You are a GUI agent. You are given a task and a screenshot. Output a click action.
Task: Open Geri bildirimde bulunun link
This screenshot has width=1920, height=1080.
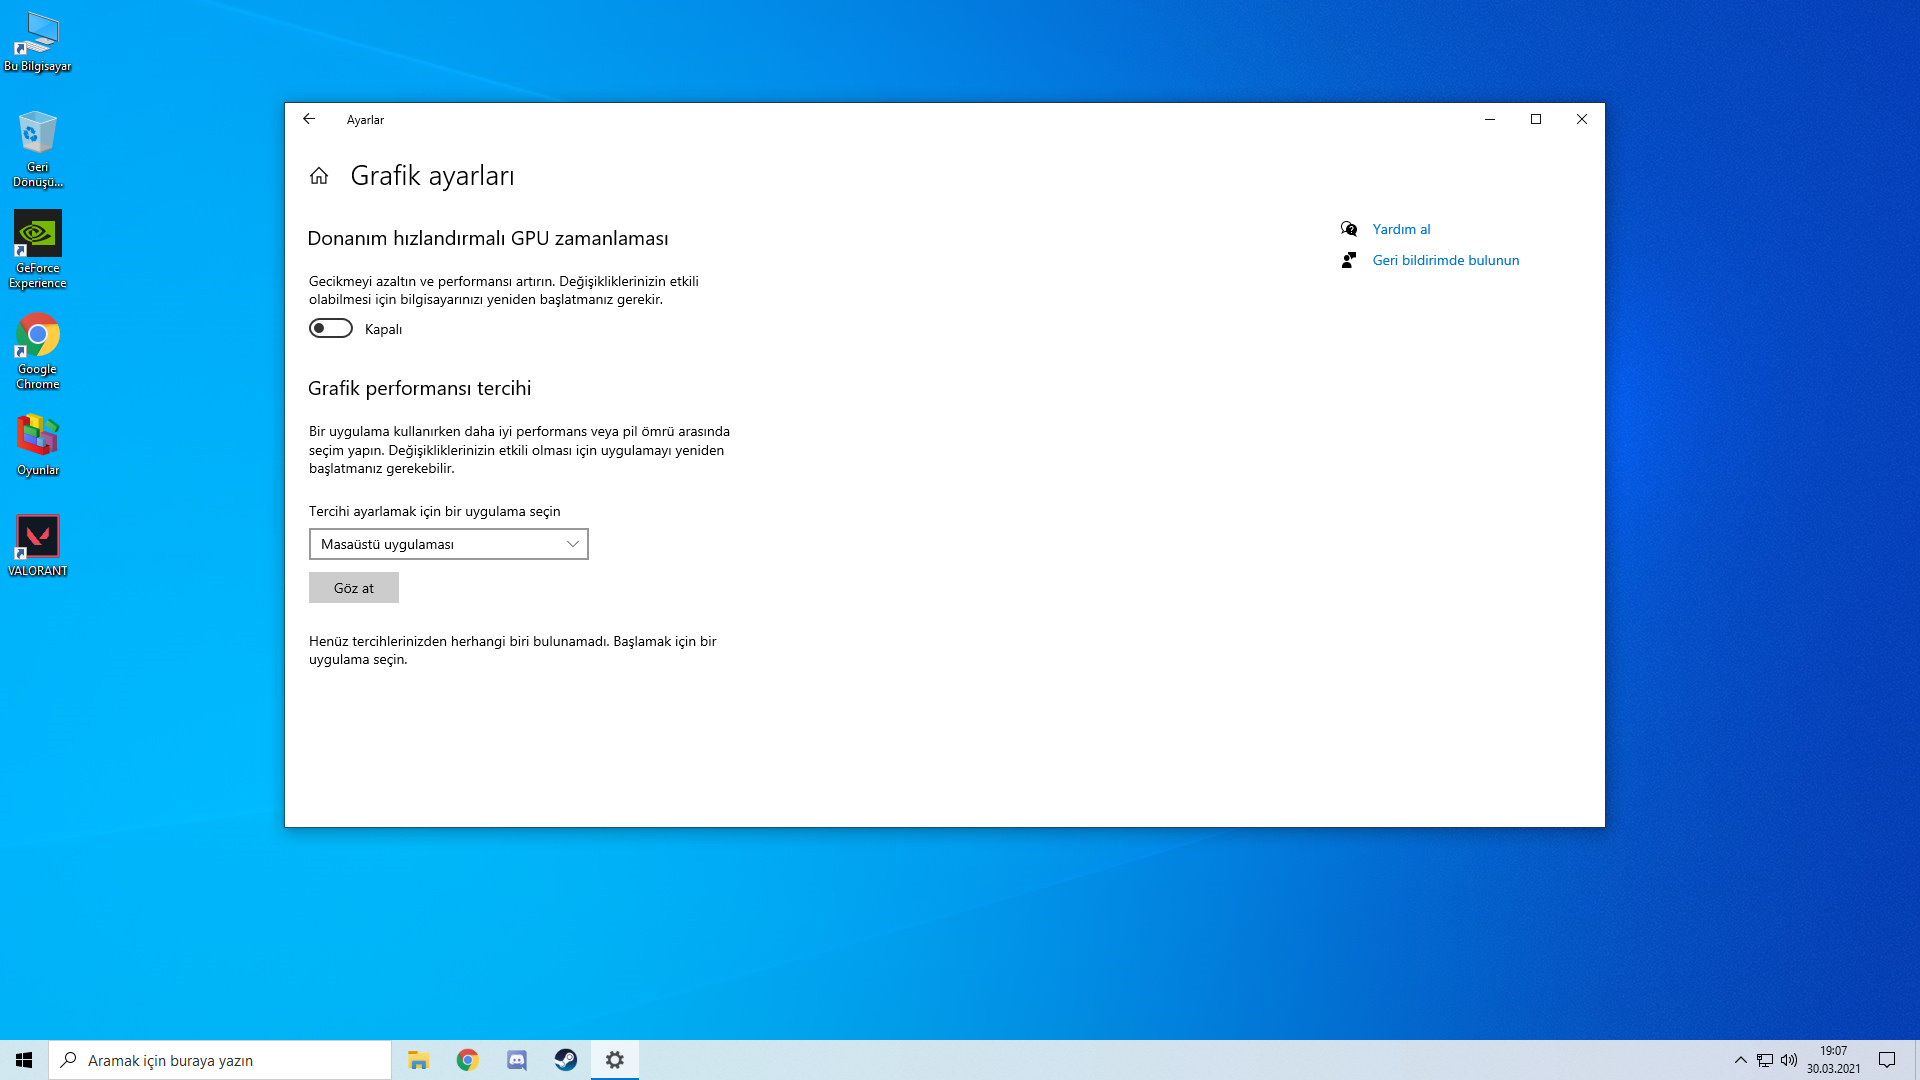tap(1445, 260)
